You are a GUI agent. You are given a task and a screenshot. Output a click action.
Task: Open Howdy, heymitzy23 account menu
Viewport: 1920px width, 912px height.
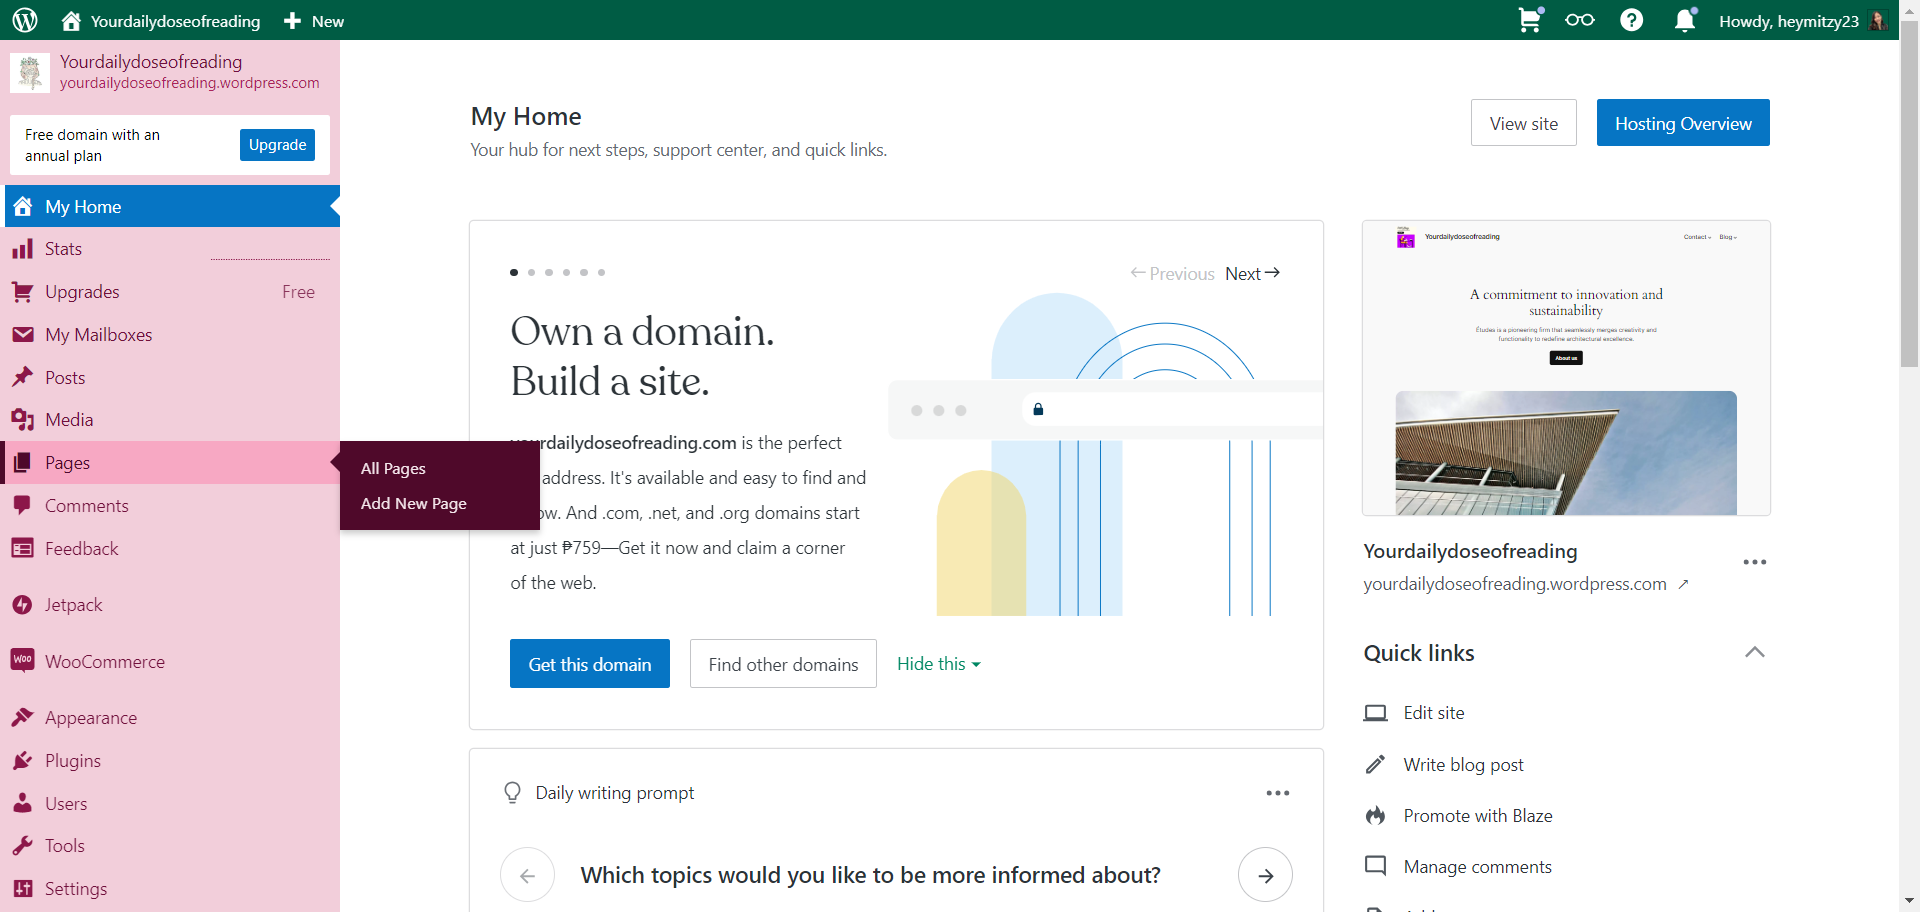(x=1802, y=21)
